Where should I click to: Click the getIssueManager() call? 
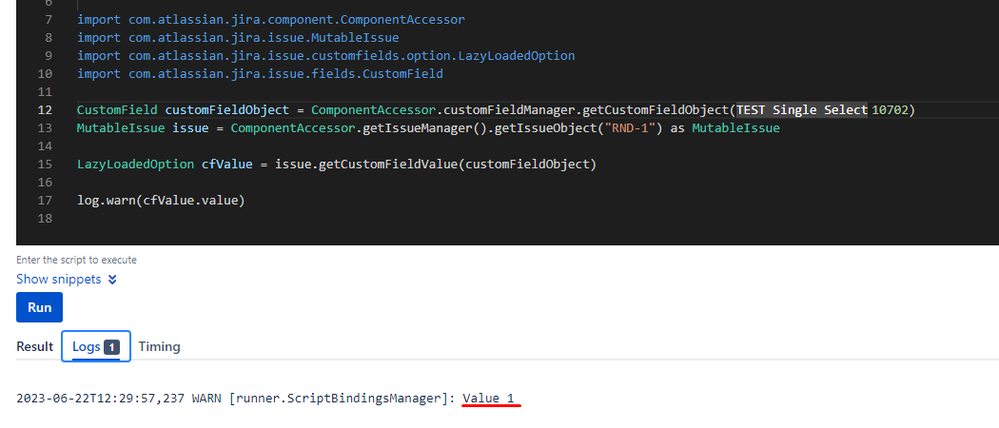tap(423, 128)
